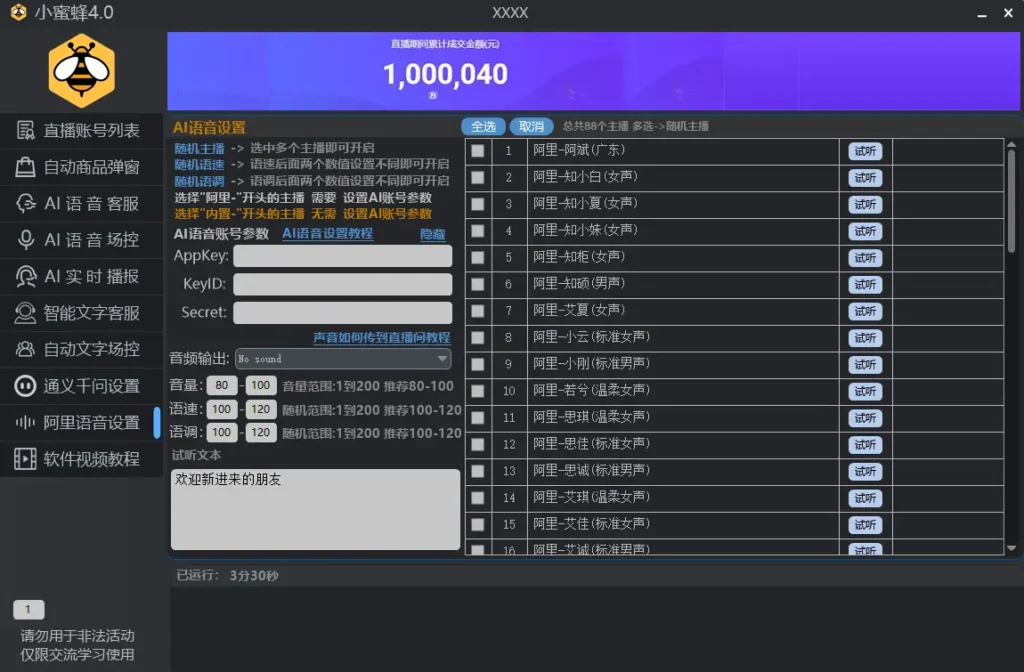The height and width of the screenshot is (672, 1024).
Task: Click the 通义千问设置 face icon
Action: click(x=25, y=386)
